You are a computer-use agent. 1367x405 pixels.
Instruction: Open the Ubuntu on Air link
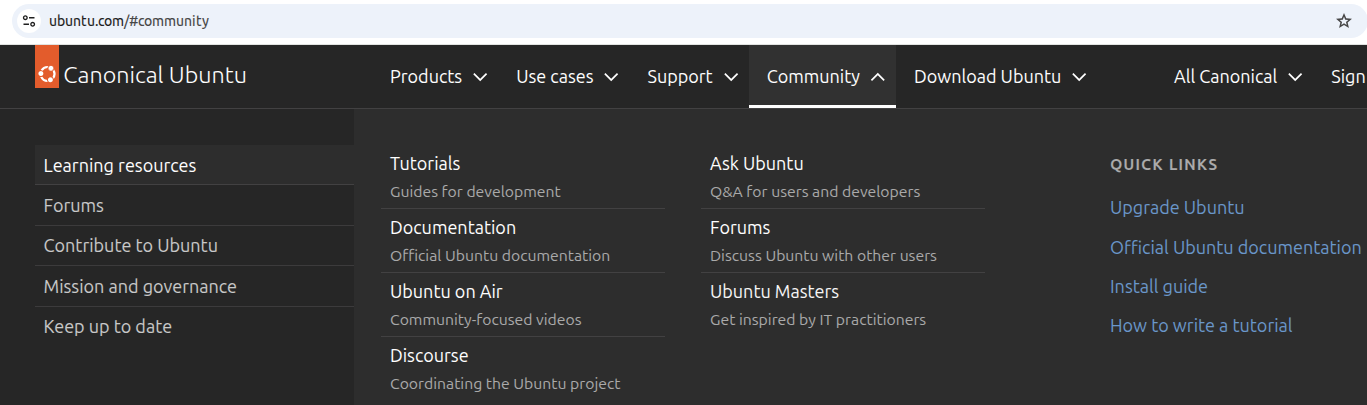pyautogui.click(x=446, y=291)
